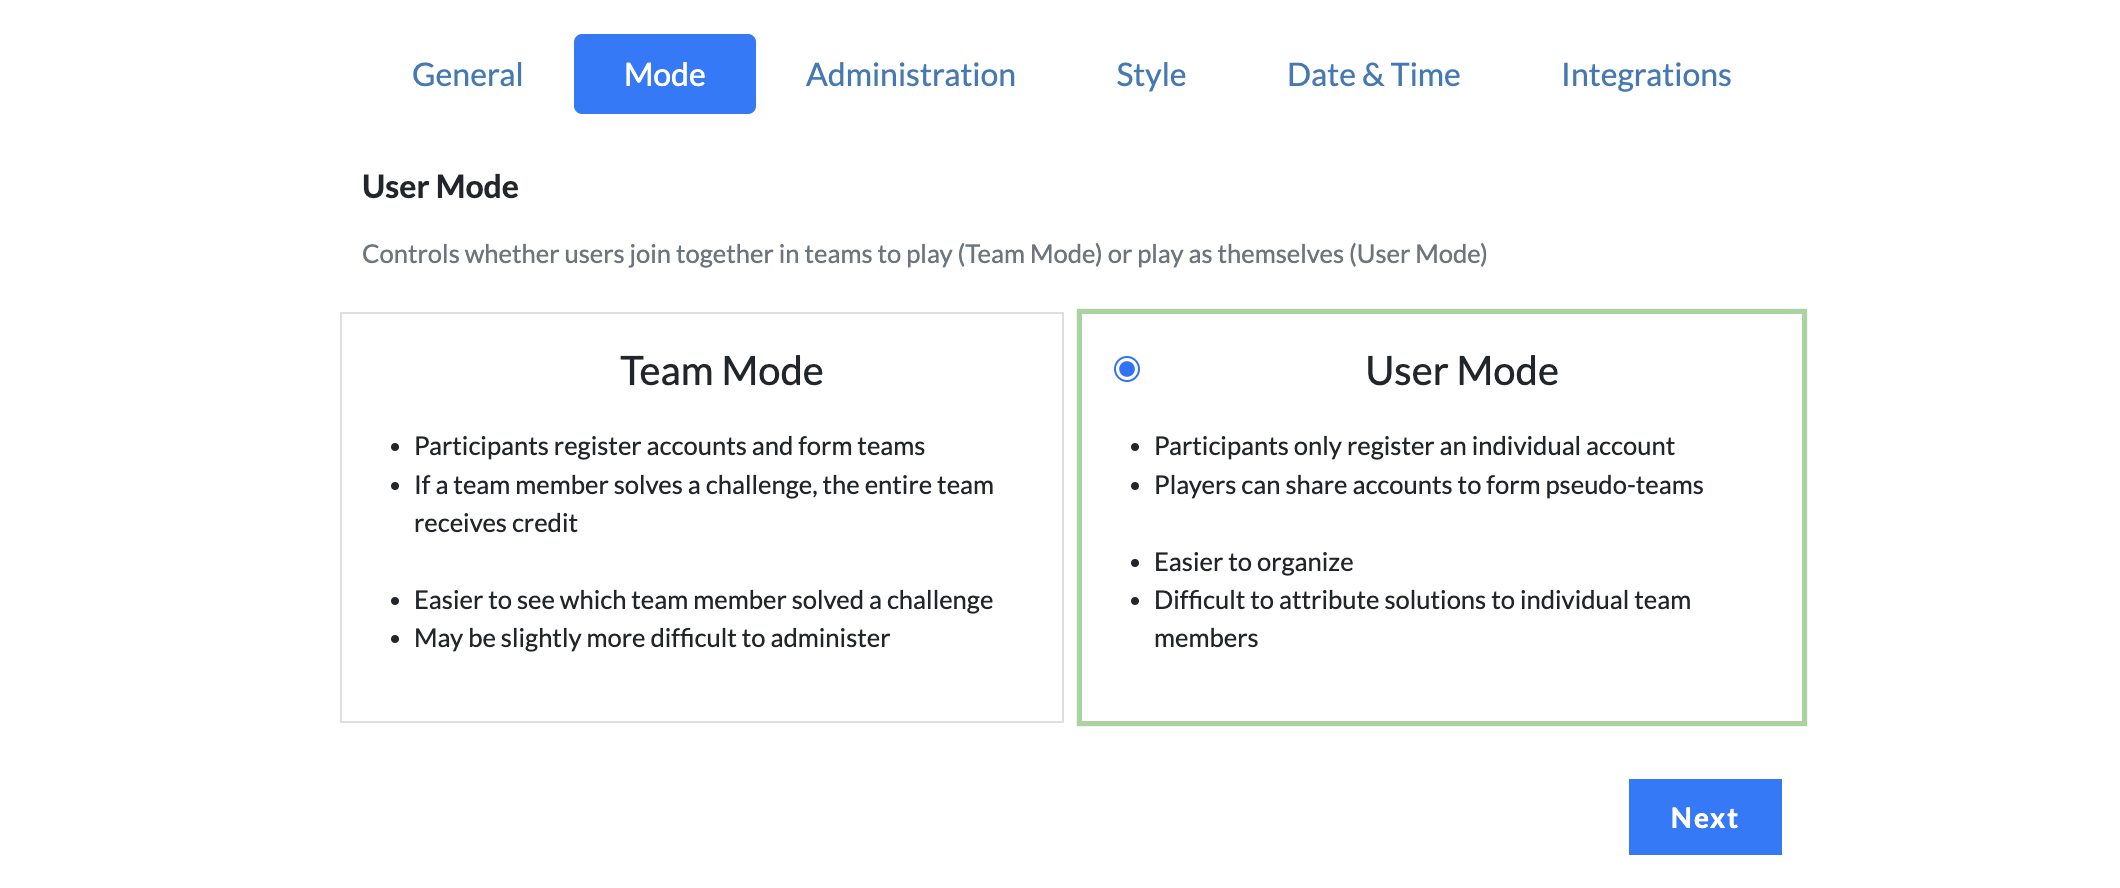Switch to the General tab
The image size is (2120, 888).
pos(467,73)
